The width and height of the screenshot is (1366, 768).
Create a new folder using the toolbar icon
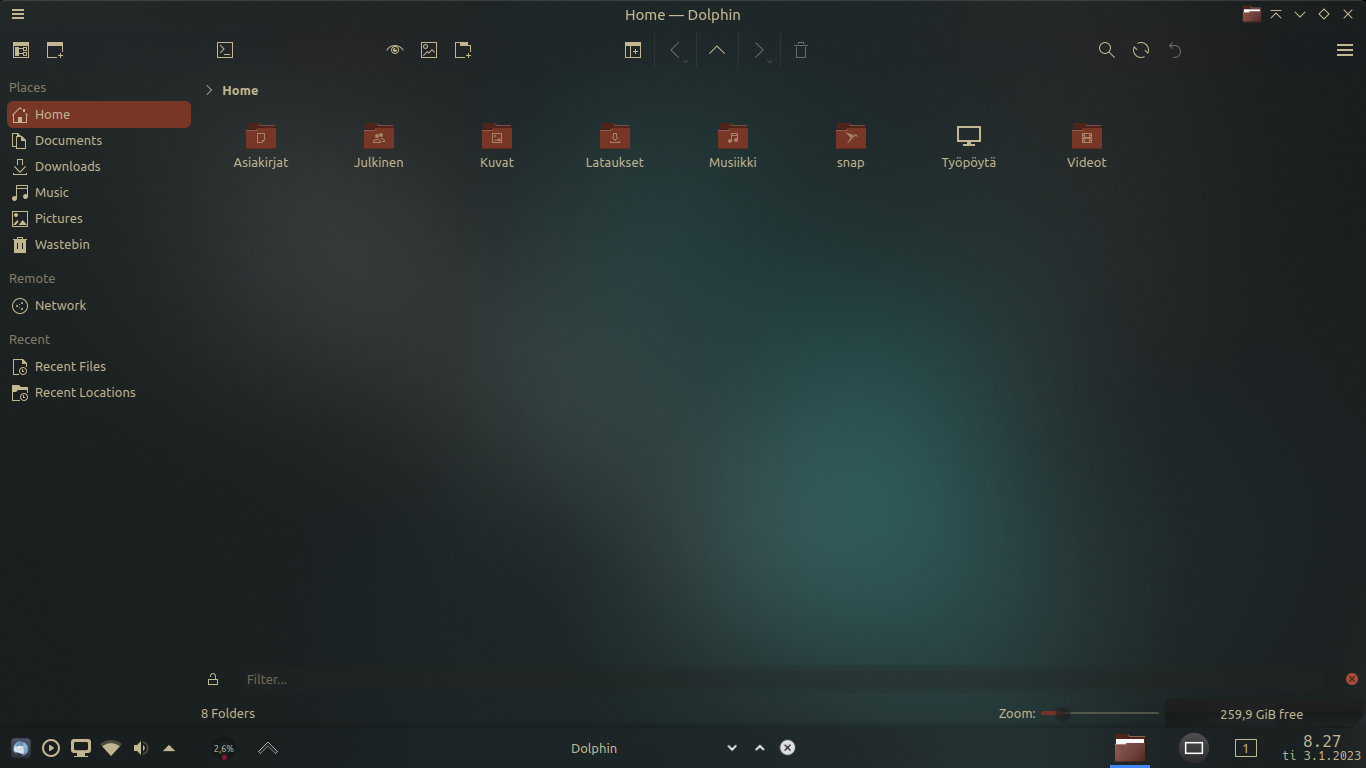(463, 50)
